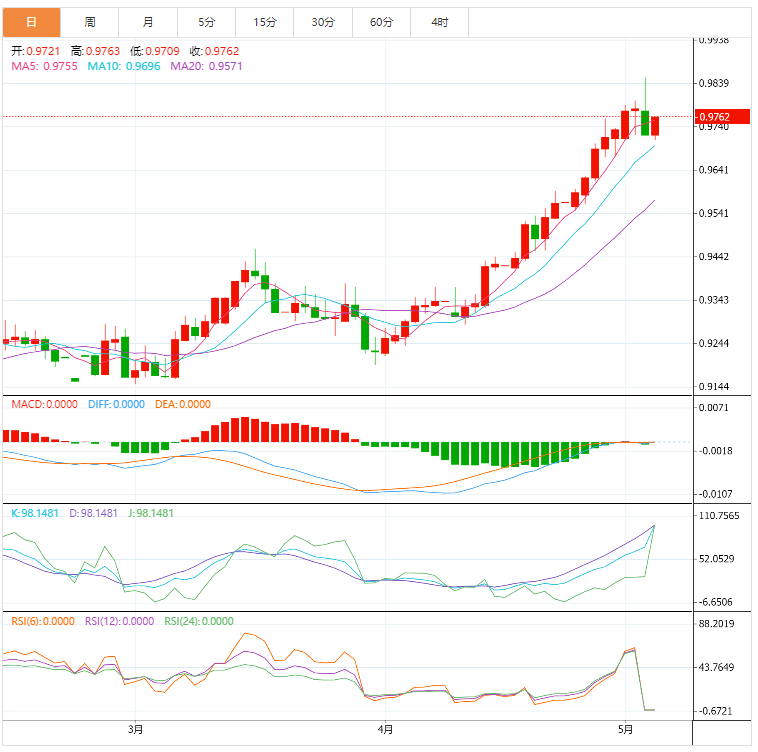Viewport: 758px width, 752px height.
Task: Click the MA5 indicator label
Action: click(43, 66)
